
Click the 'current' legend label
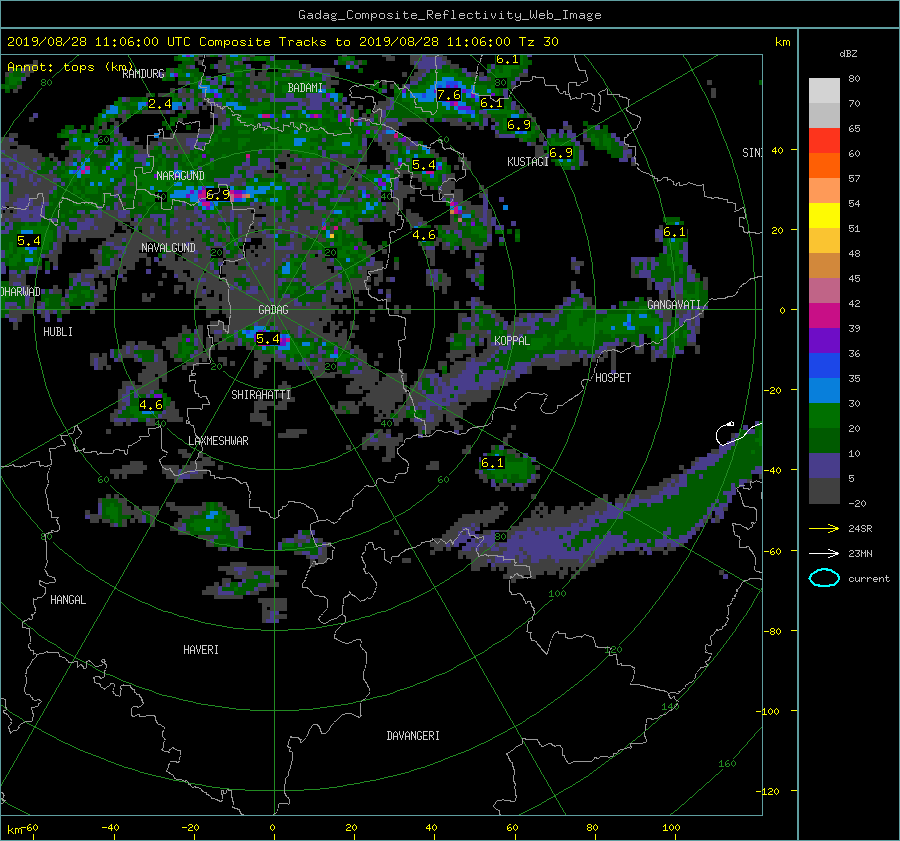pos(868,579)
